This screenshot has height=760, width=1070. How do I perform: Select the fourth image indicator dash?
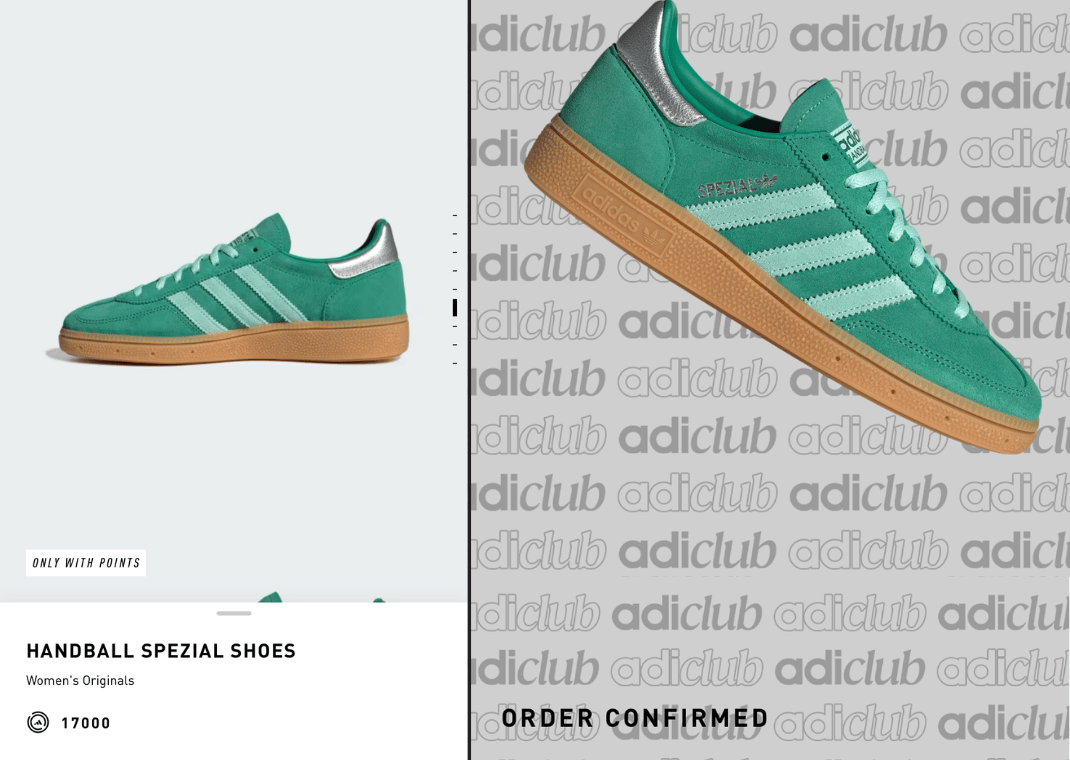pyautogui.click(x=454, y=271)
